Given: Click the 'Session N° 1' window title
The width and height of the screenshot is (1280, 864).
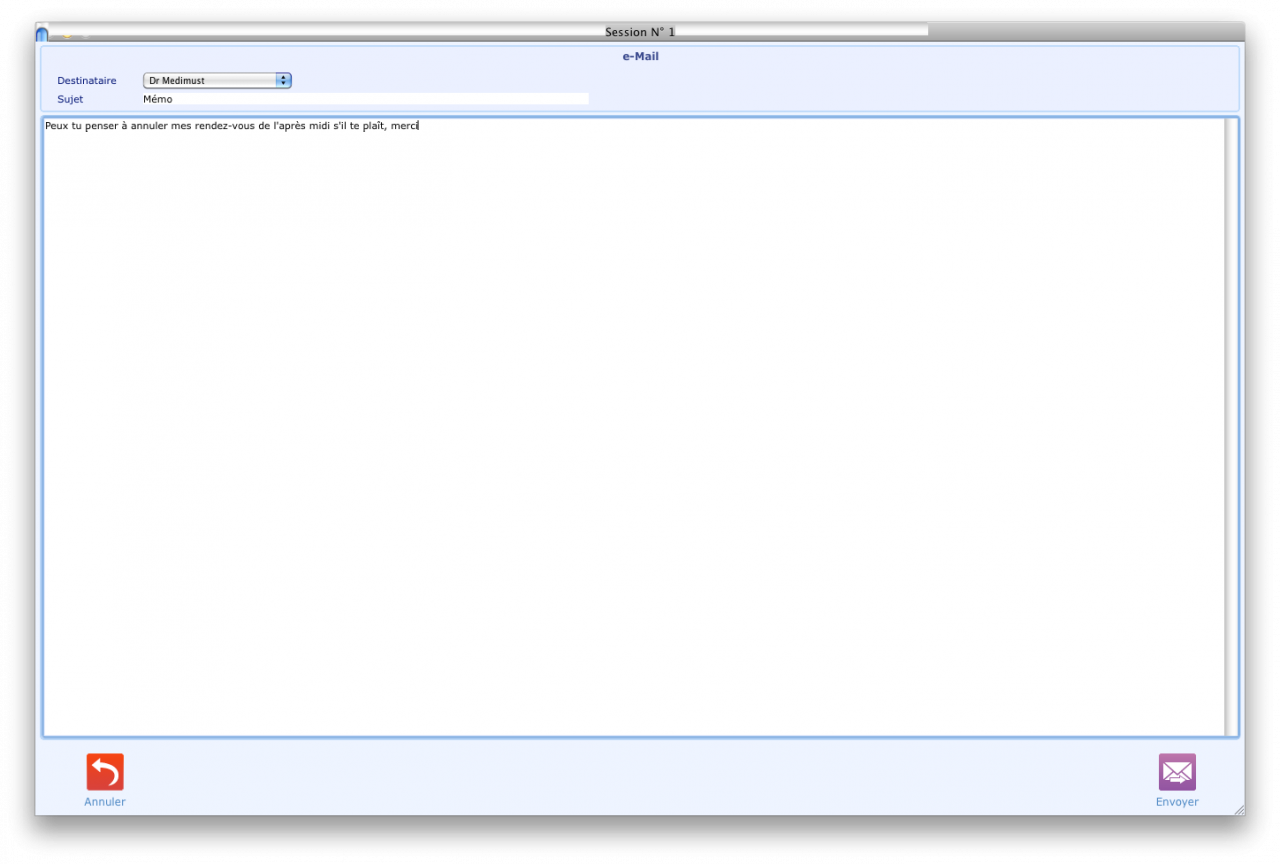Looking at the screenshot, I should tap(640, 32).
